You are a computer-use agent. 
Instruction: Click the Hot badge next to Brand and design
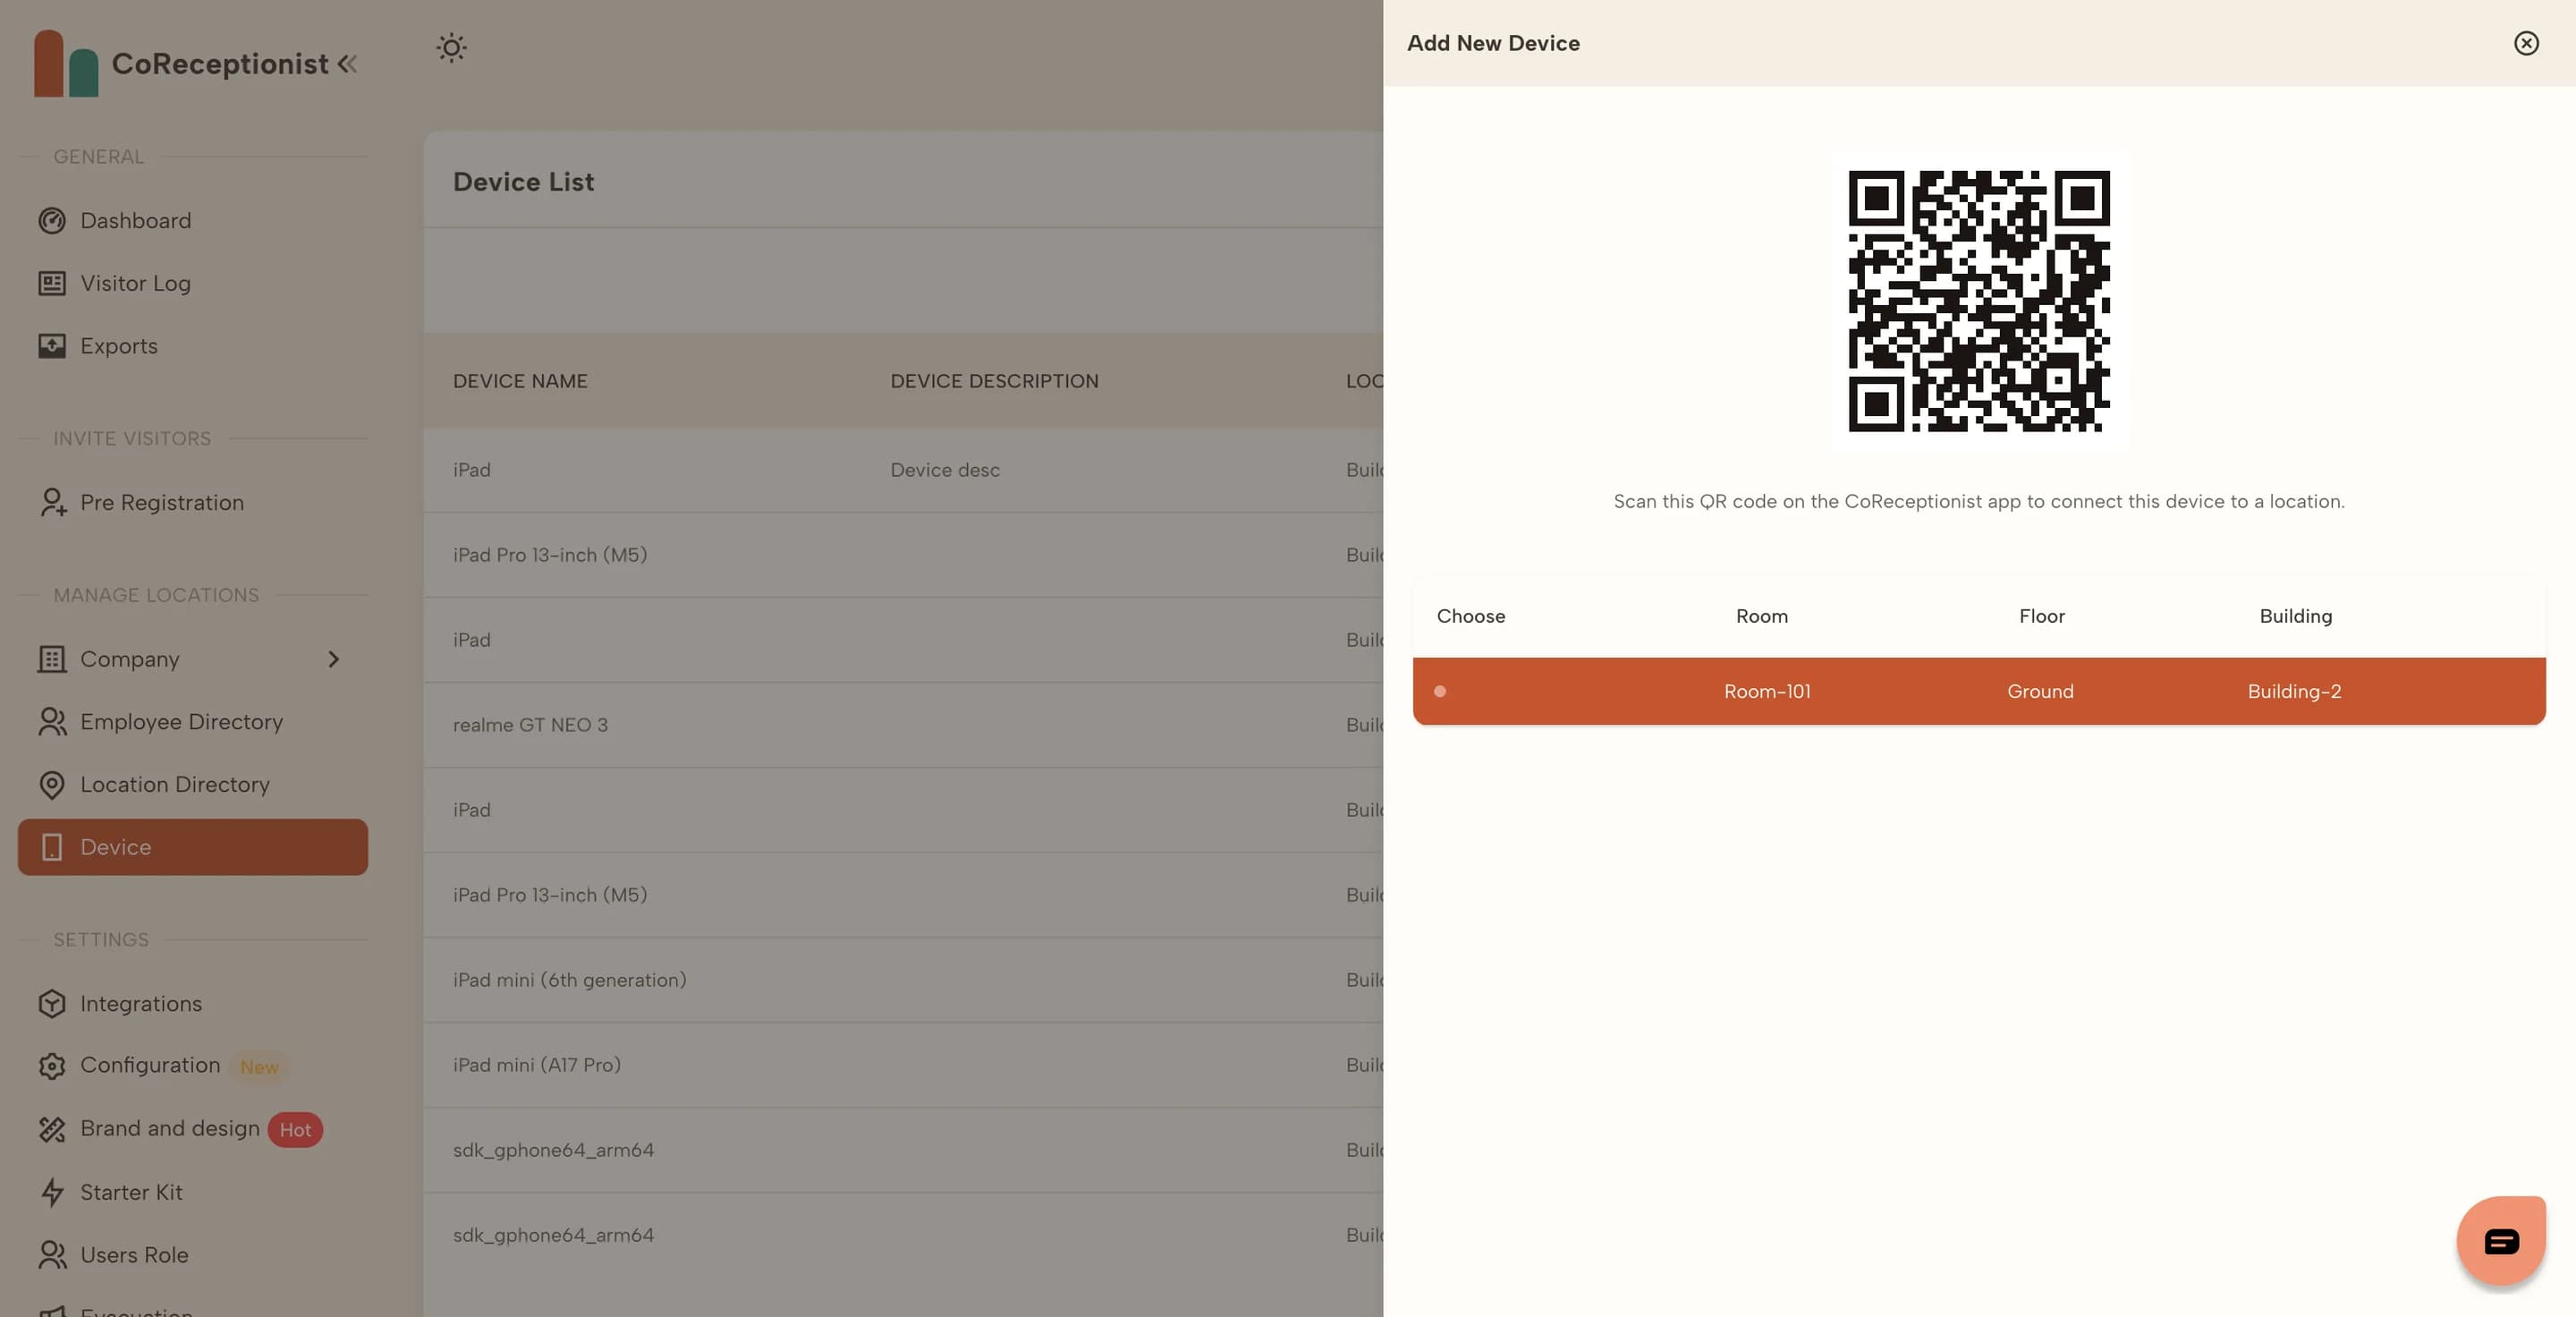[295, 1130]
